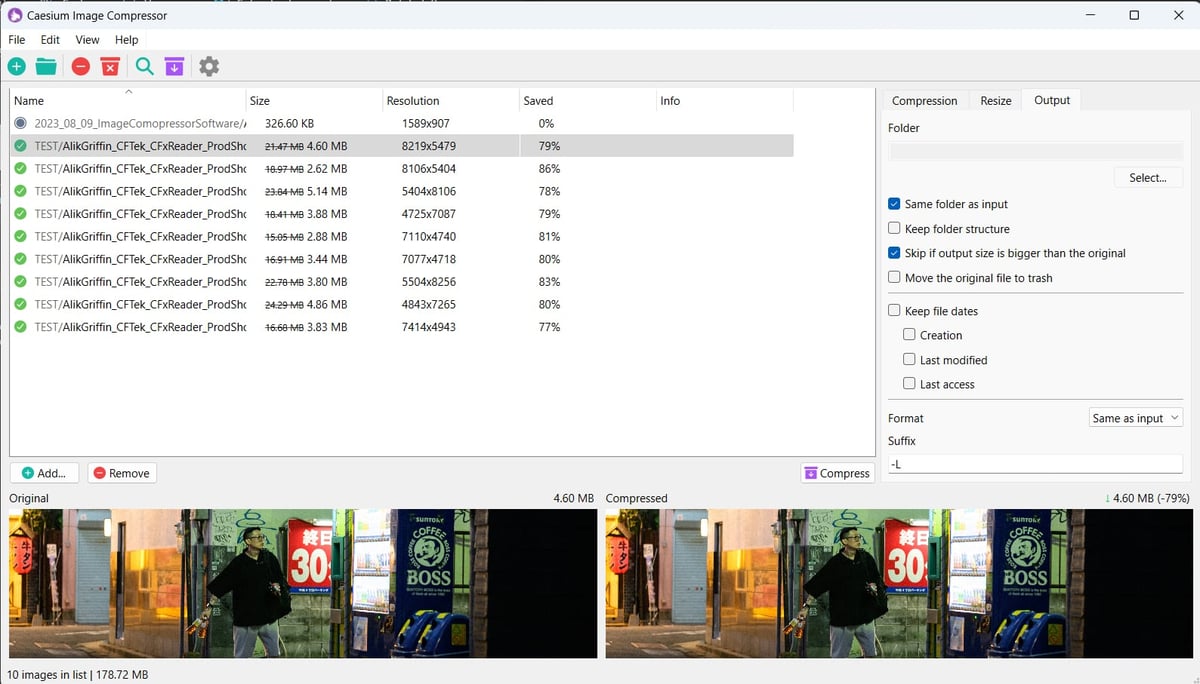Image resolution: width=1200 pixels, height=684 pixels.
Task: Open the Format dropdown showing Same as input
Action: [1135, 417]
